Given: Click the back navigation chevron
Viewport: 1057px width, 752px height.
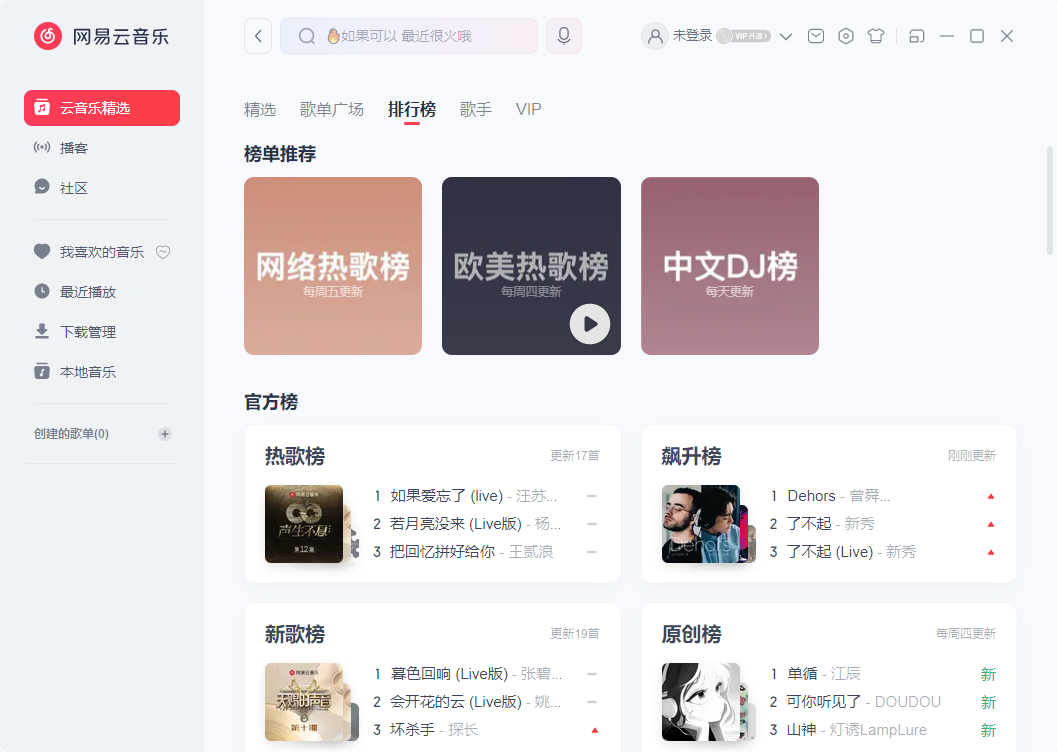Looking at the screenshot, I should [x=257, y=35].
